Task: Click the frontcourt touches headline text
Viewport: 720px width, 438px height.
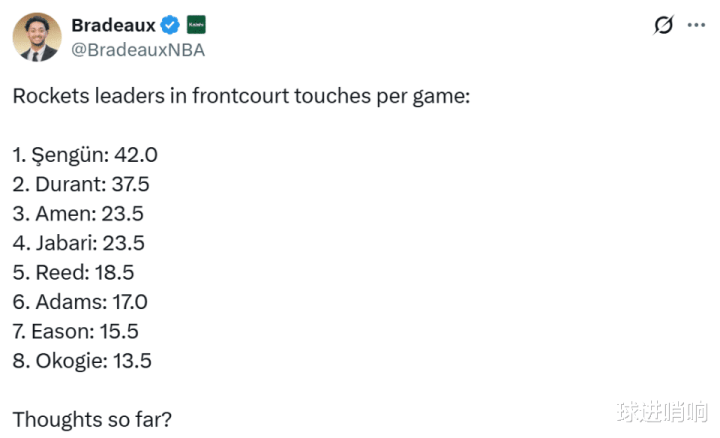Action: (241, 97)
